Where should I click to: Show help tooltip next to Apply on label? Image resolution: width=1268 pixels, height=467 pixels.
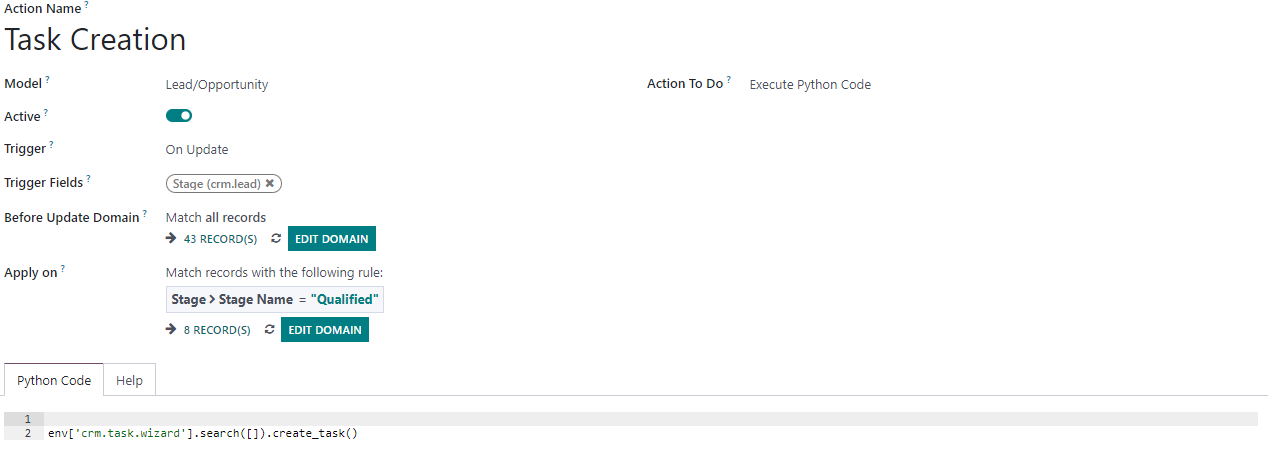62,268
